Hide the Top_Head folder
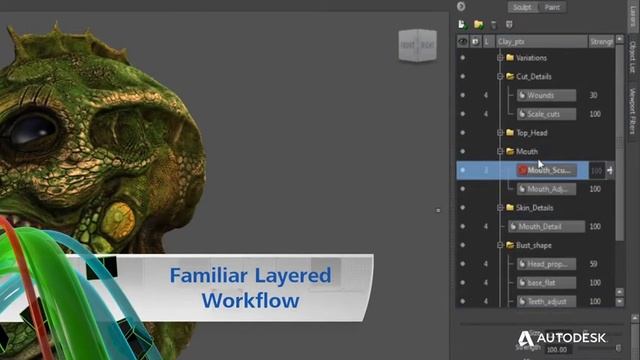 (x=462, y=133)
